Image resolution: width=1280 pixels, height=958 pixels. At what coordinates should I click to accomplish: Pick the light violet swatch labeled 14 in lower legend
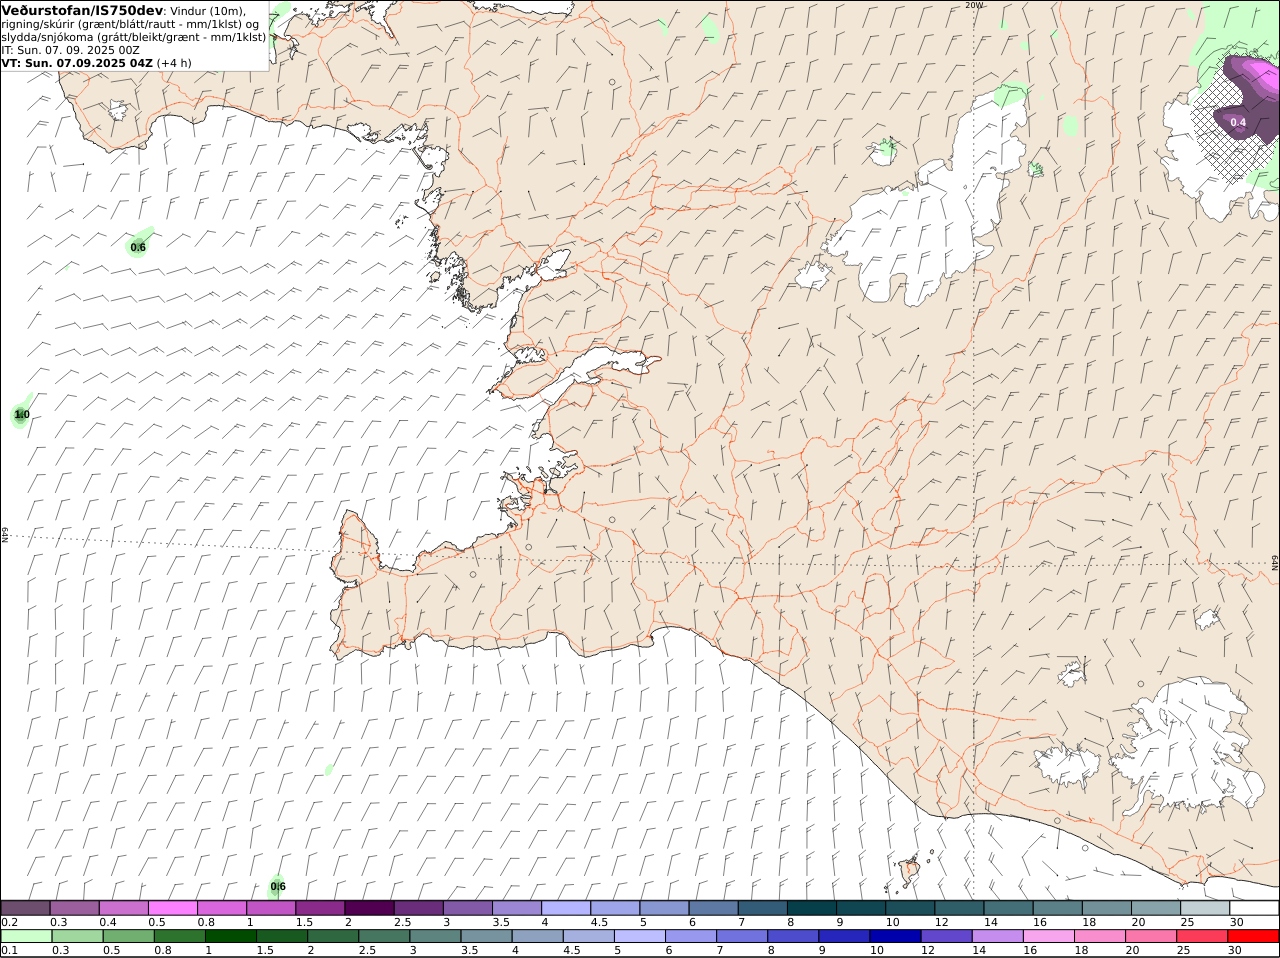pyautogui.click(x=998, y=937)
